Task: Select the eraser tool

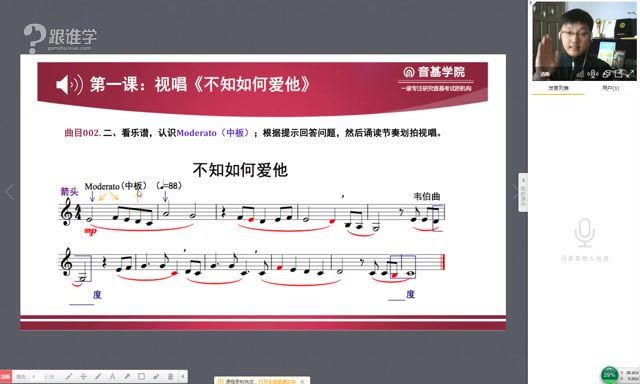Action: 156,376
